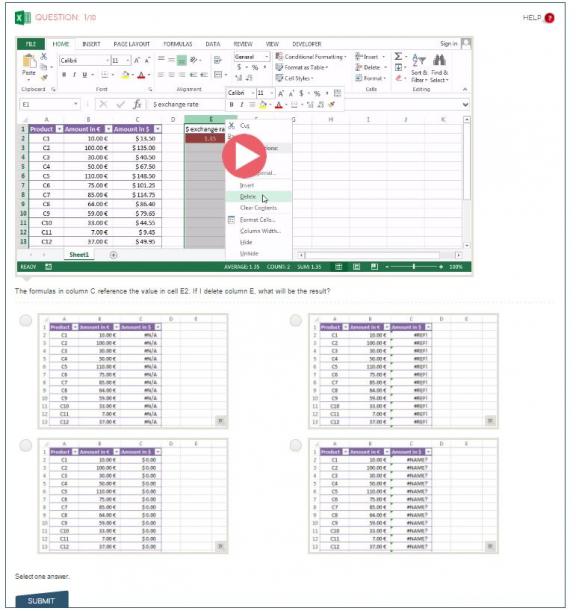Select the $0.00 result answer option
This screenshot has width=576, height=611.
tap(26, 445)
